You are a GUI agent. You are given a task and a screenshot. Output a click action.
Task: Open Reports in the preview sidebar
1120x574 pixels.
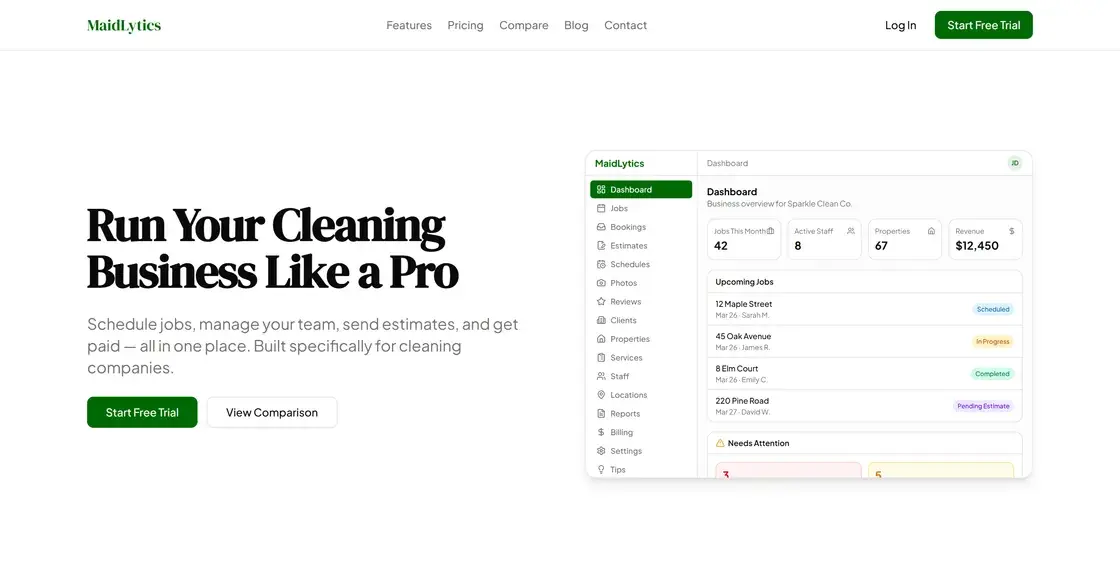point(641,414)
